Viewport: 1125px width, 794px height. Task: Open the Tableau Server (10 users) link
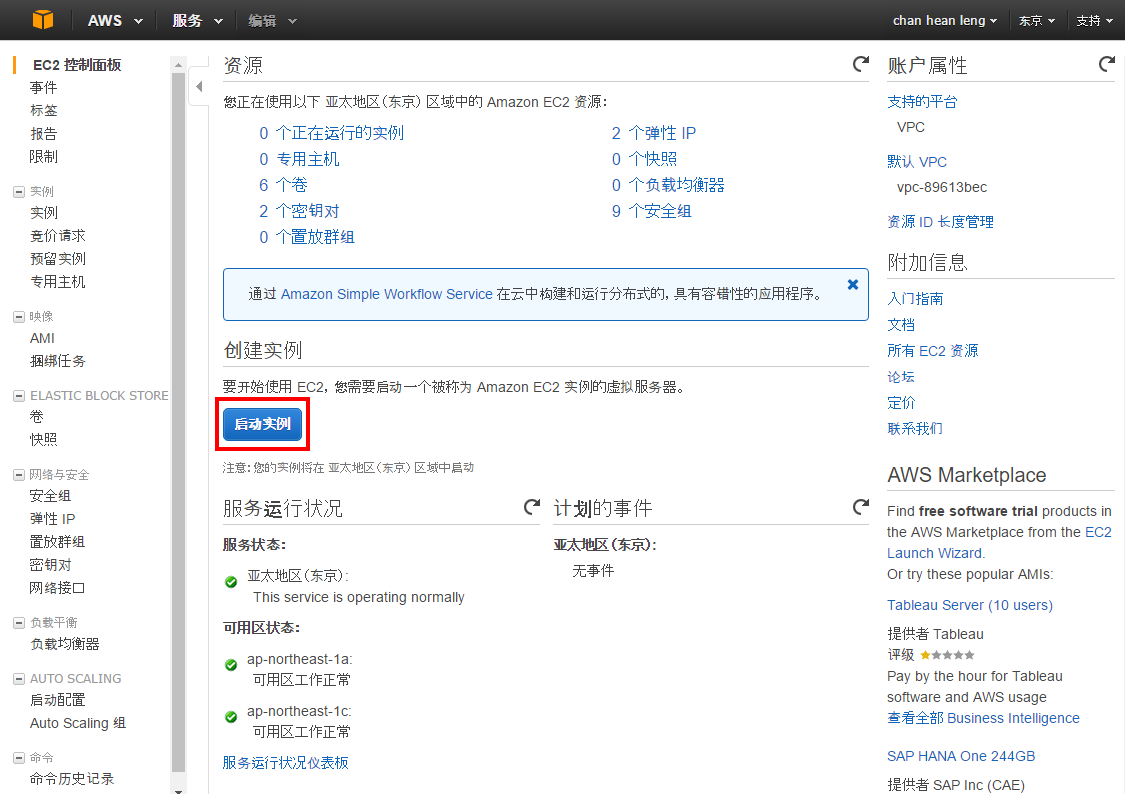pos(970,605)
